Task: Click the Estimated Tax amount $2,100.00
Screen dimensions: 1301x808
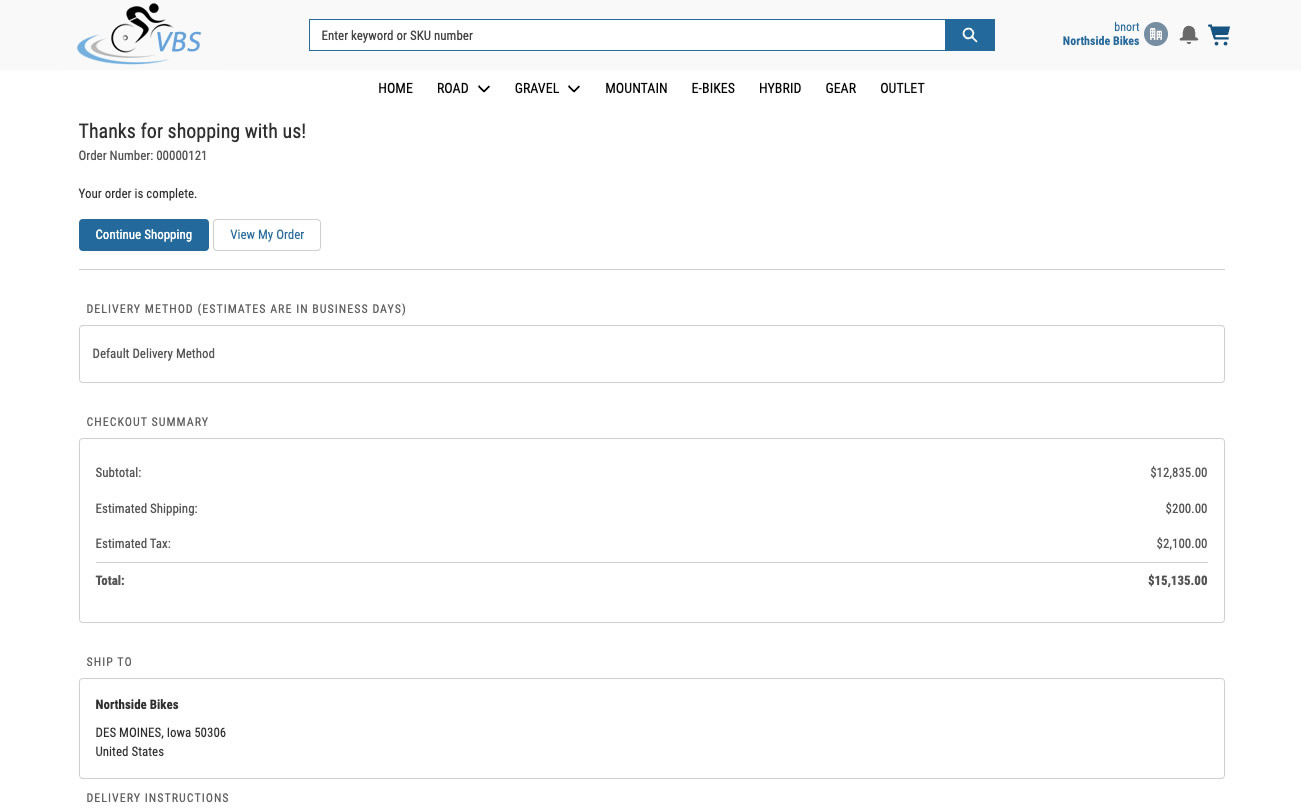Action: [x=1182, y=544]
